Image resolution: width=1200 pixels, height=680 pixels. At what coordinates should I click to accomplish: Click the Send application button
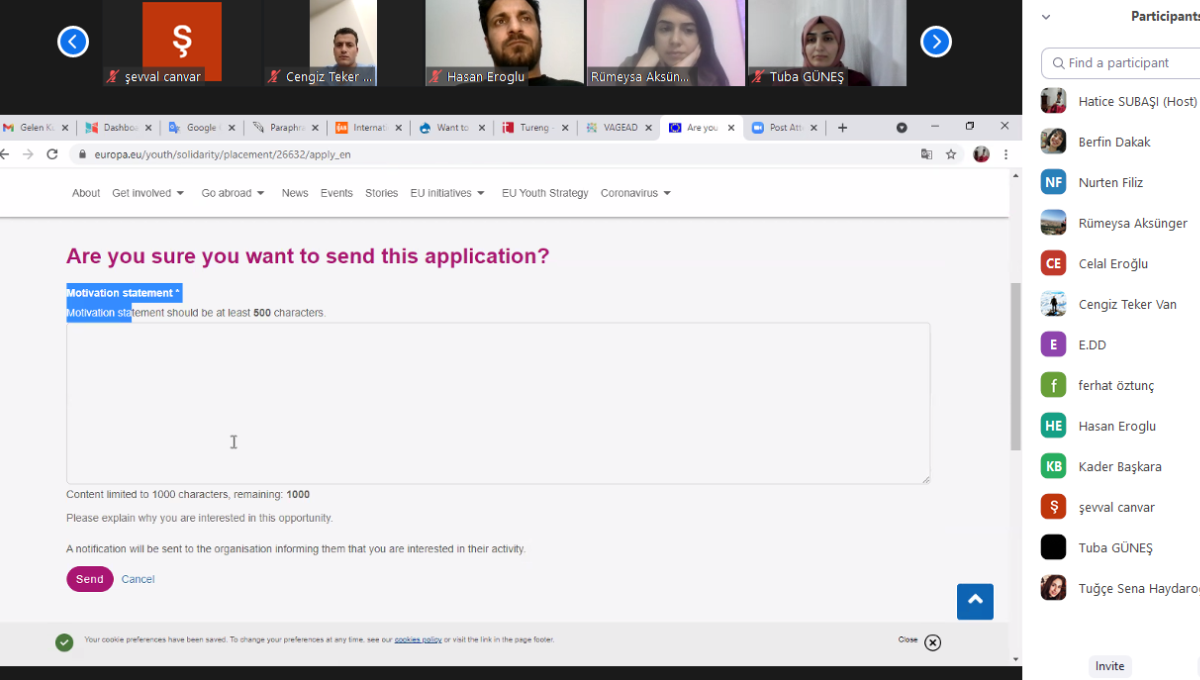coord(89,579)
